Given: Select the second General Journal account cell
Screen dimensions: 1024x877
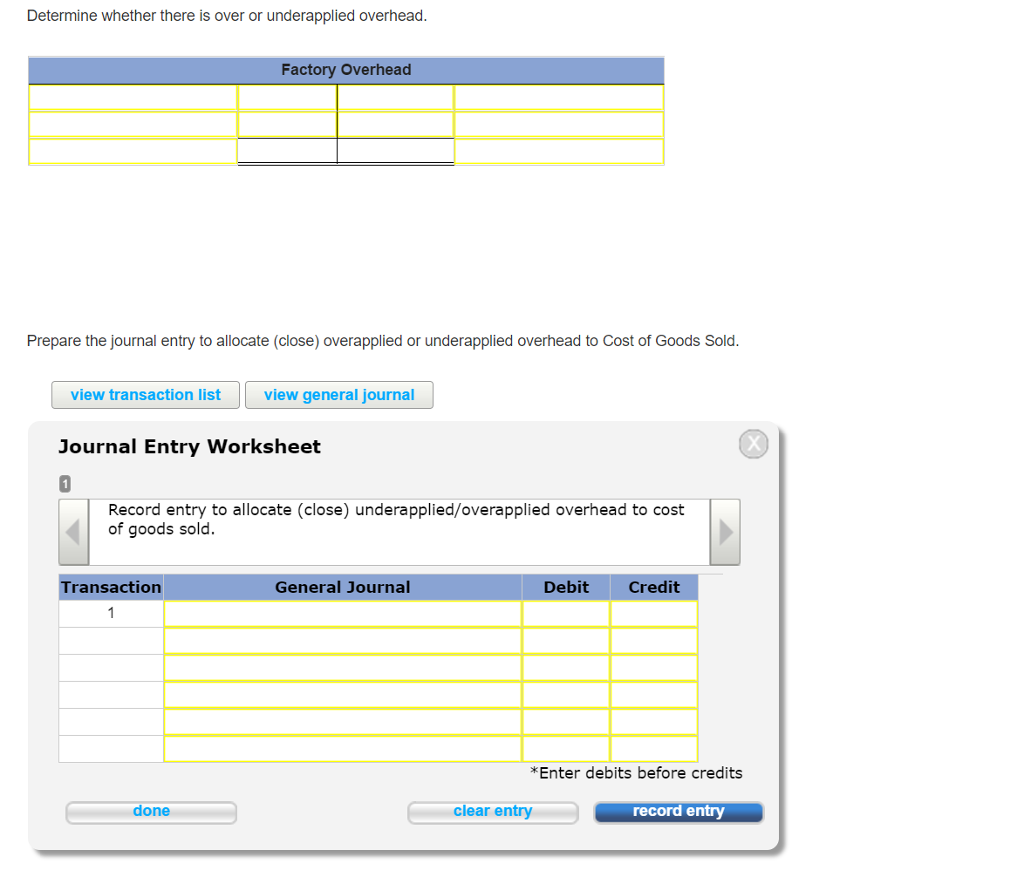Looking at the screenshot, I should click(342, 640).
